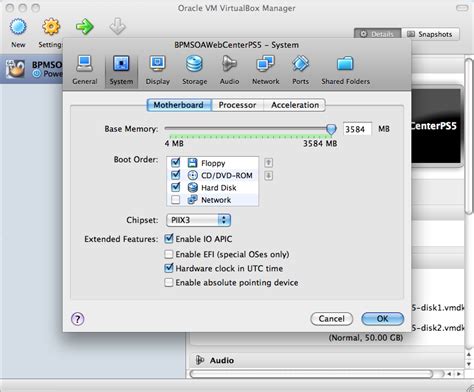Screen dimensions: 474x392
Task: Enable absolute pointing device checkbox
Action: click(169, 283)
